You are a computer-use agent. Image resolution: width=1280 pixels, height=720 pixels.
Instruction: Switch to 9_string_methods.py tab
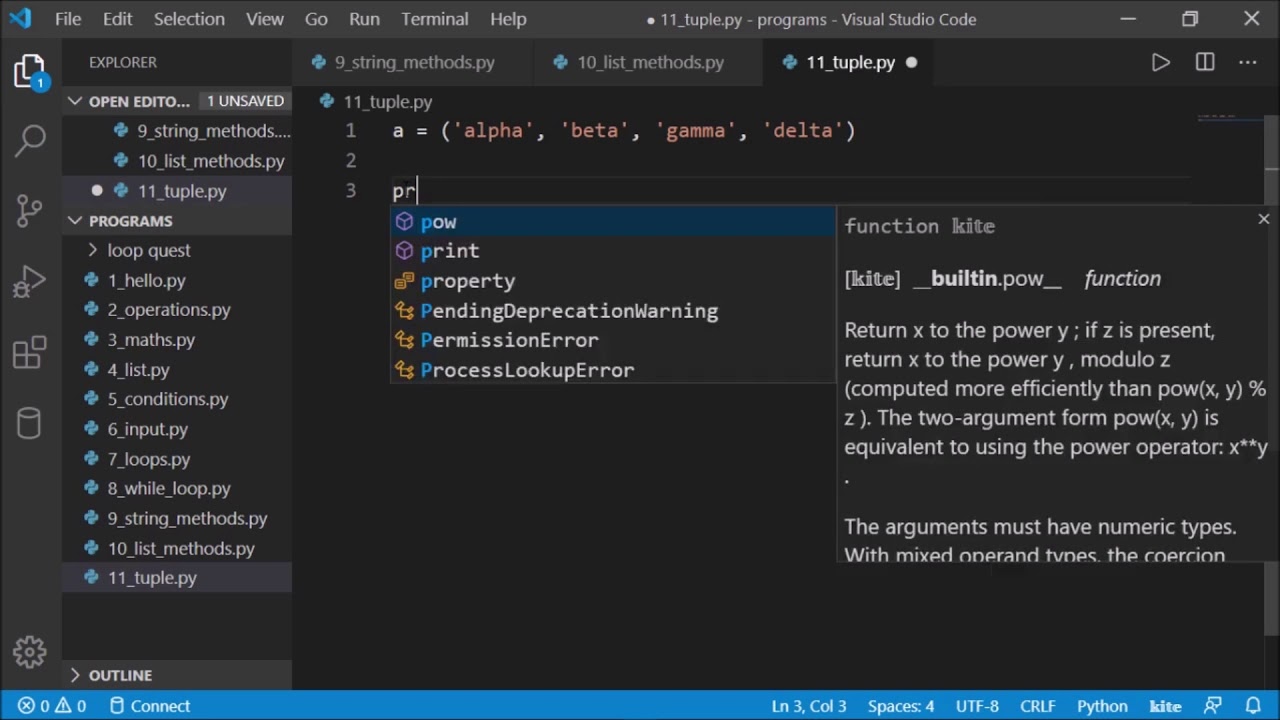pyautogui.click(x=414, y=62)
